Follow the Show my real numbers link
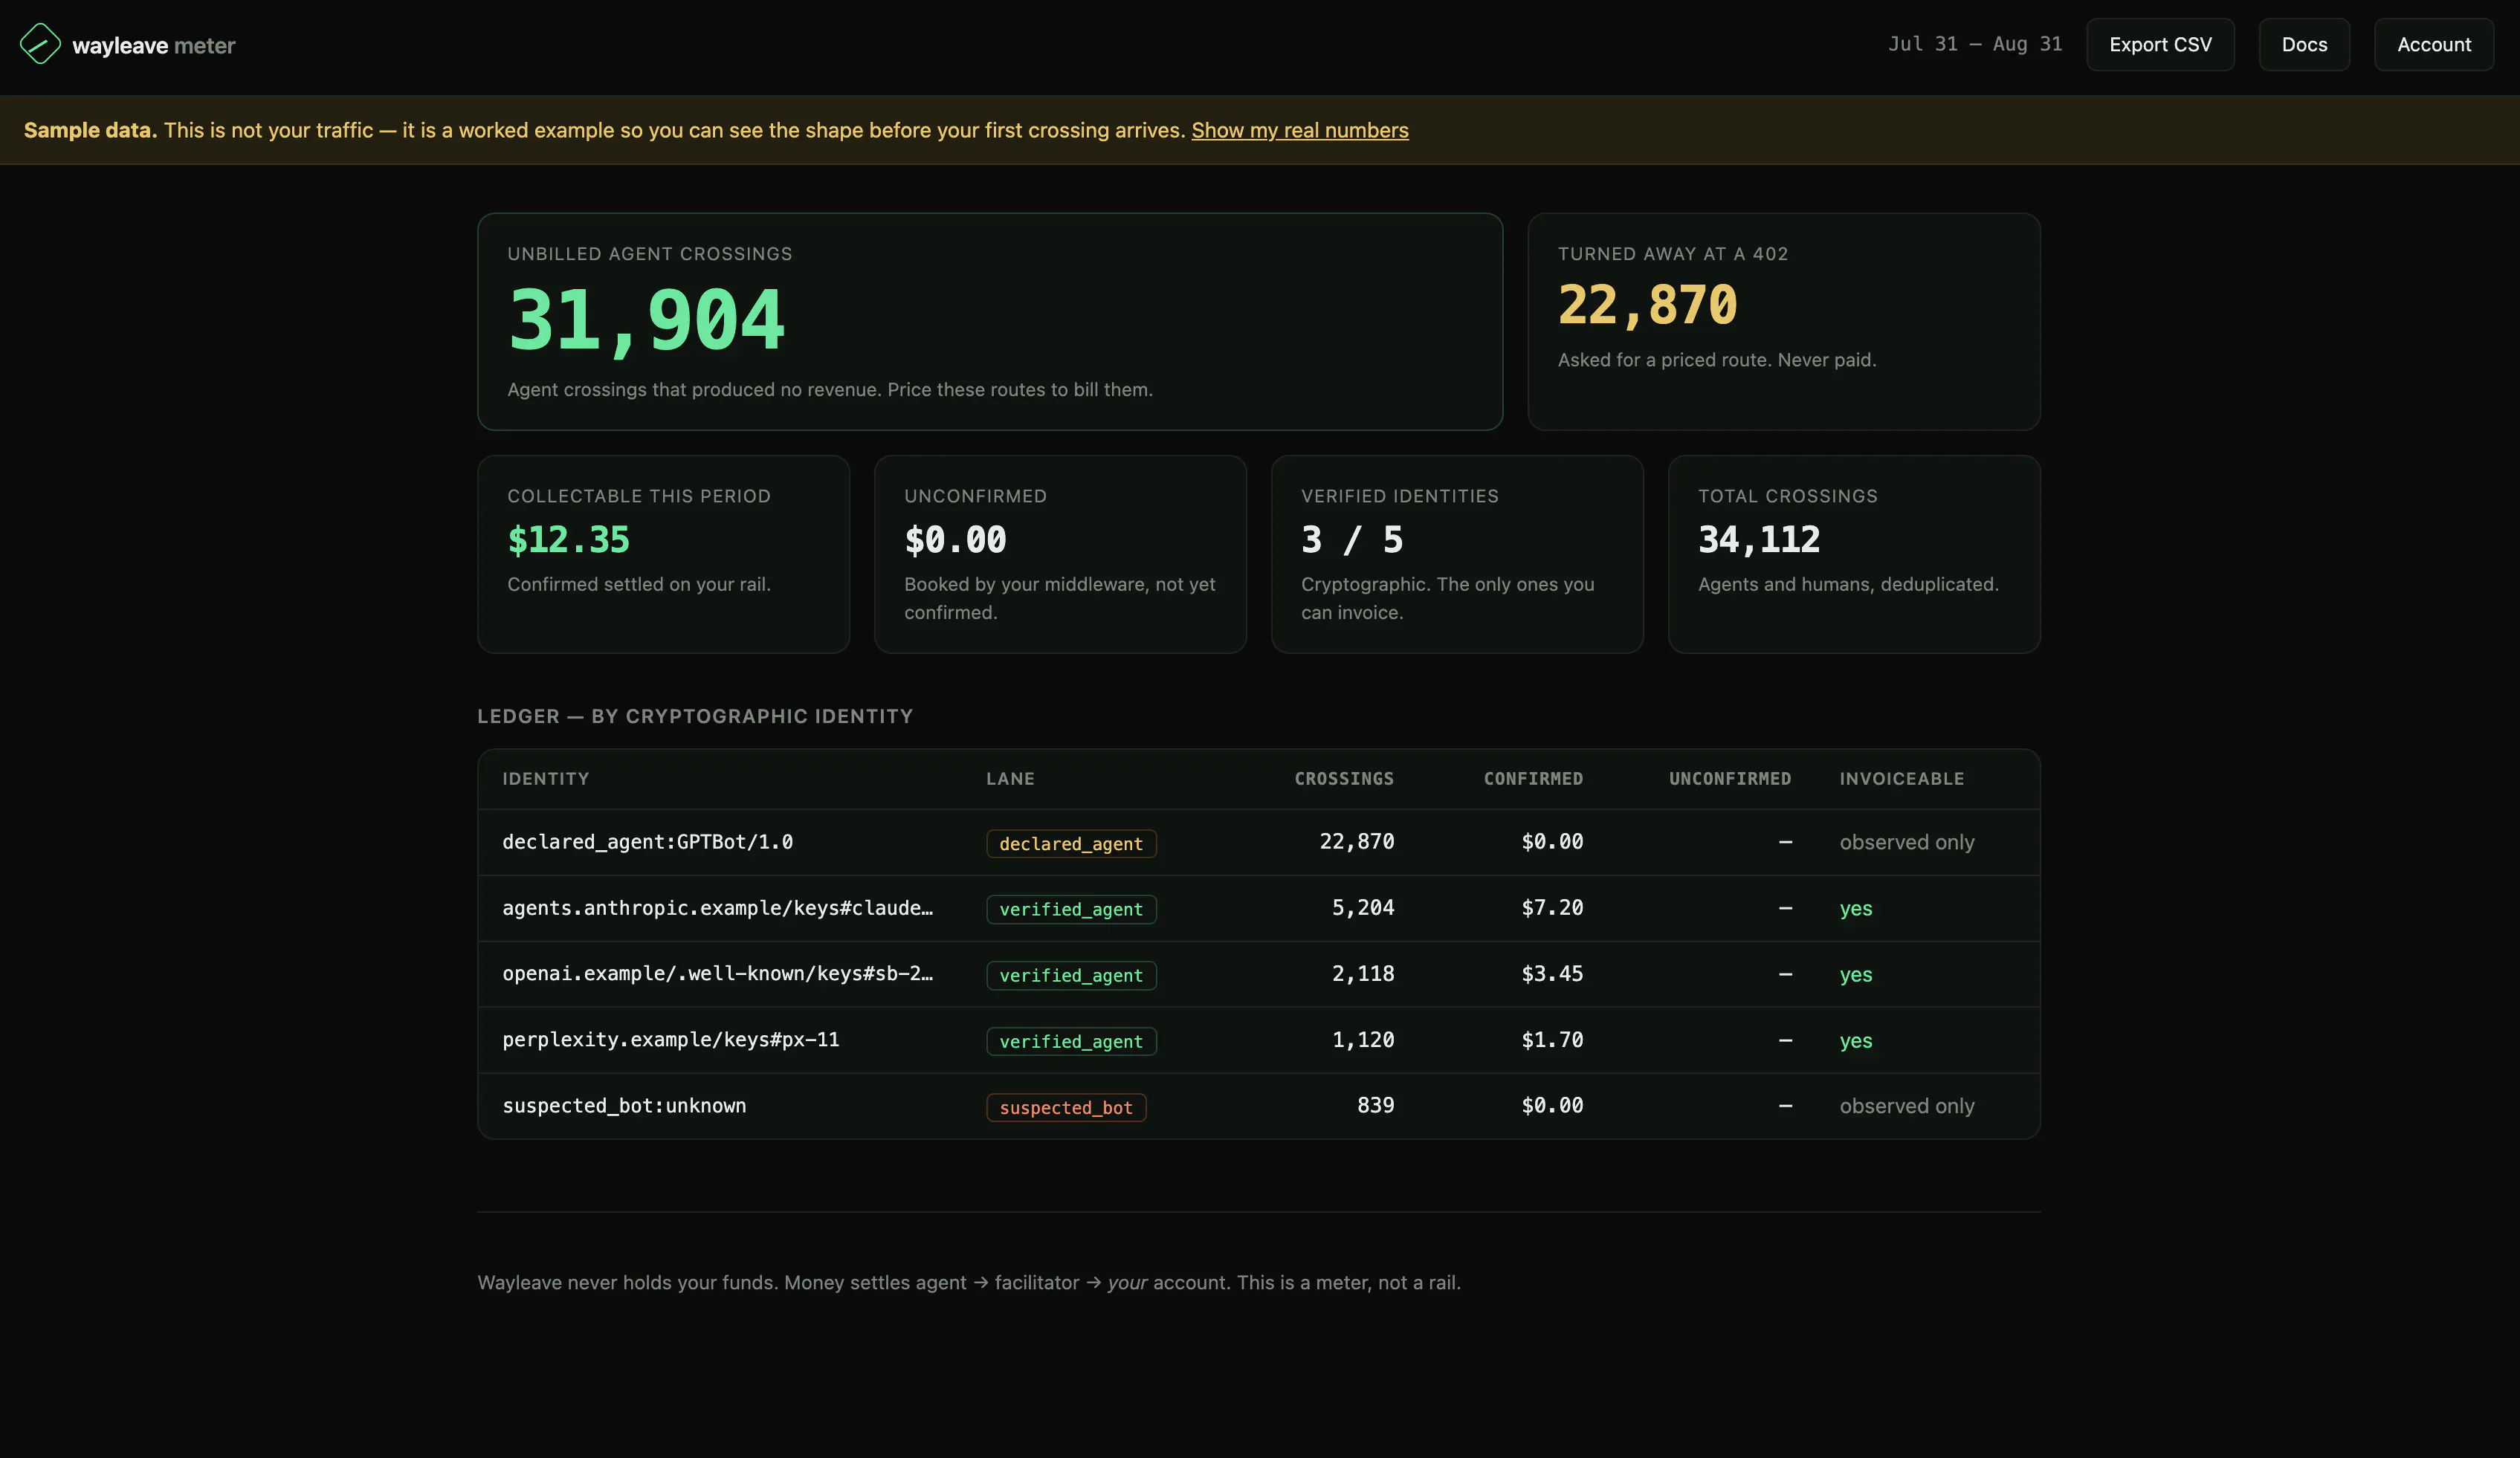Screen dimensions: 2520x1458 click(1299, 130)
